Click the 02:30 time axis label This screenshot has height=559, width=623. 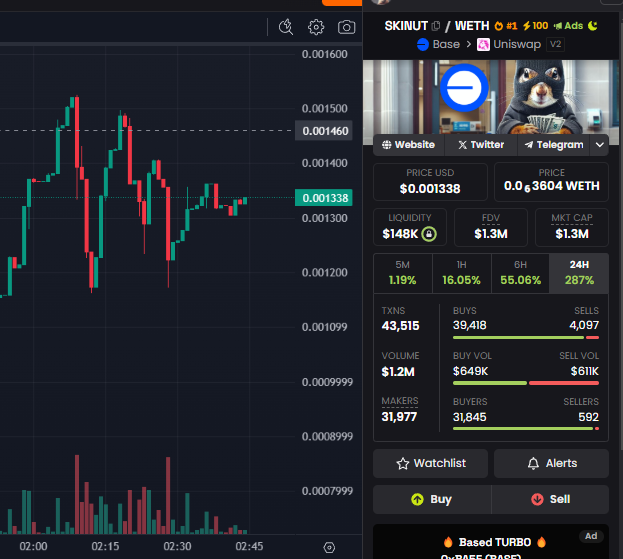[x=177, y=546]
